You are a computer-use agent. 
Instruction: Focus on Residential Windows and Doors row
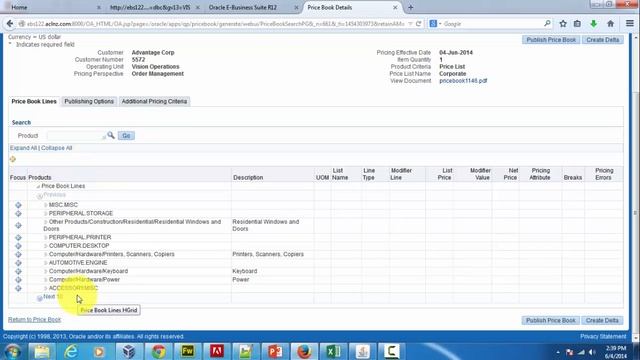click(18, 225)
